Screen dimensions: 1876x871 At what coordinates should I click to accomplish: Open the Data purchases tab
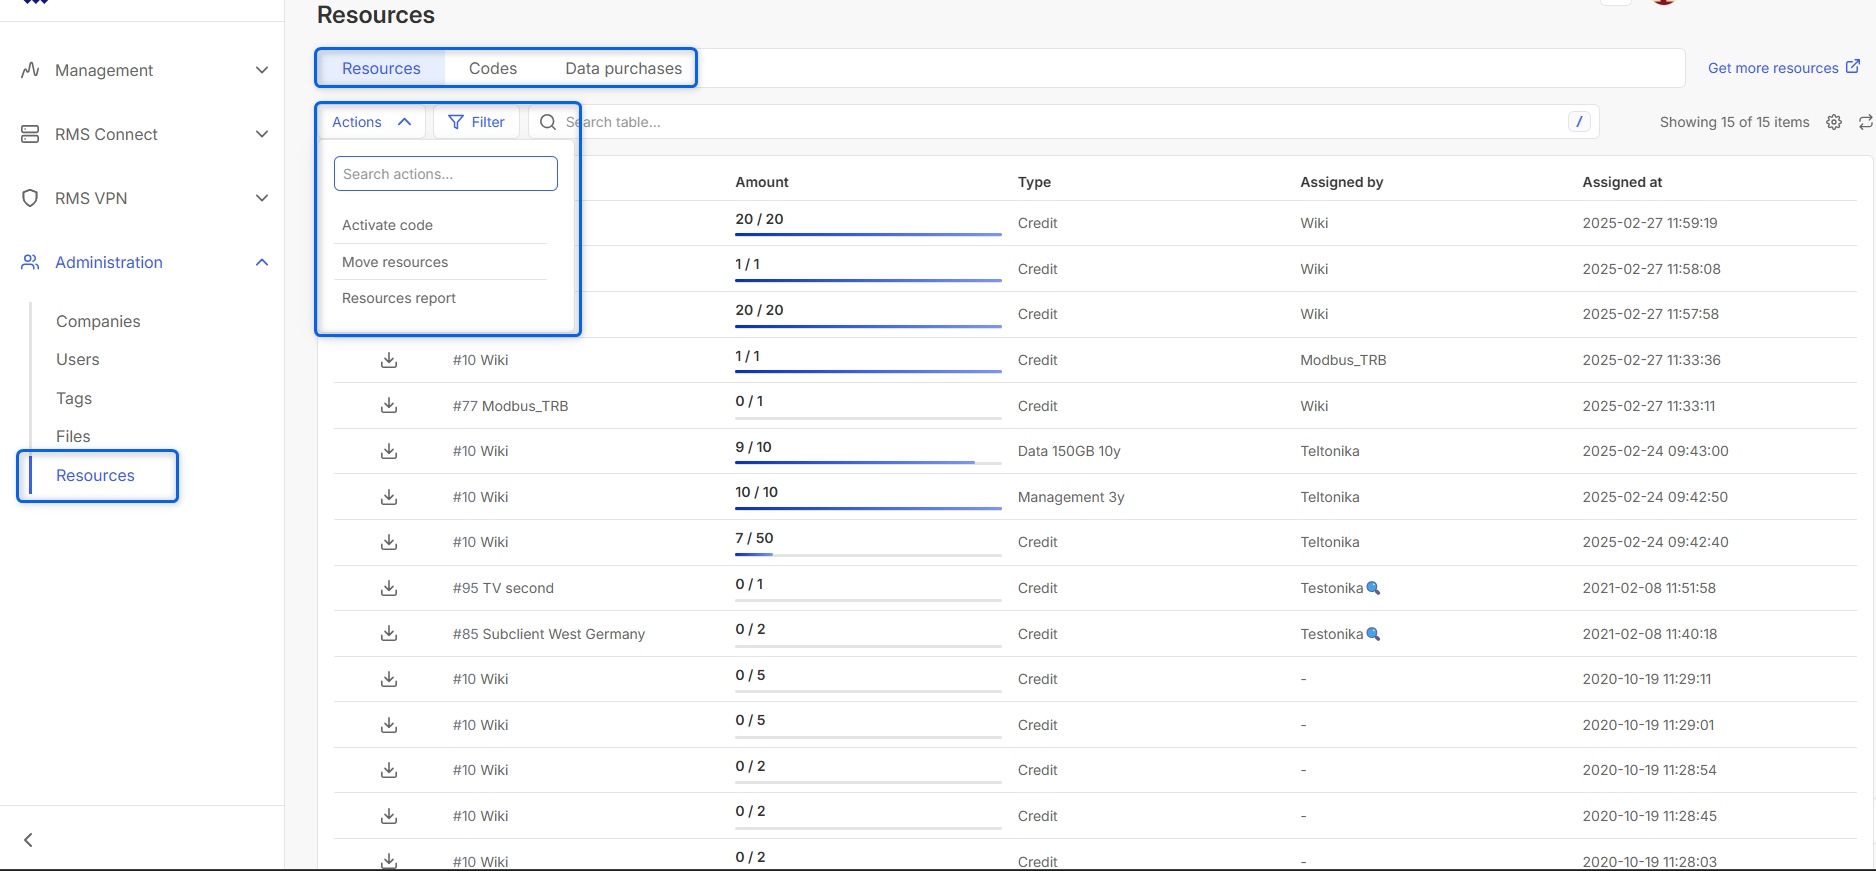623,68
